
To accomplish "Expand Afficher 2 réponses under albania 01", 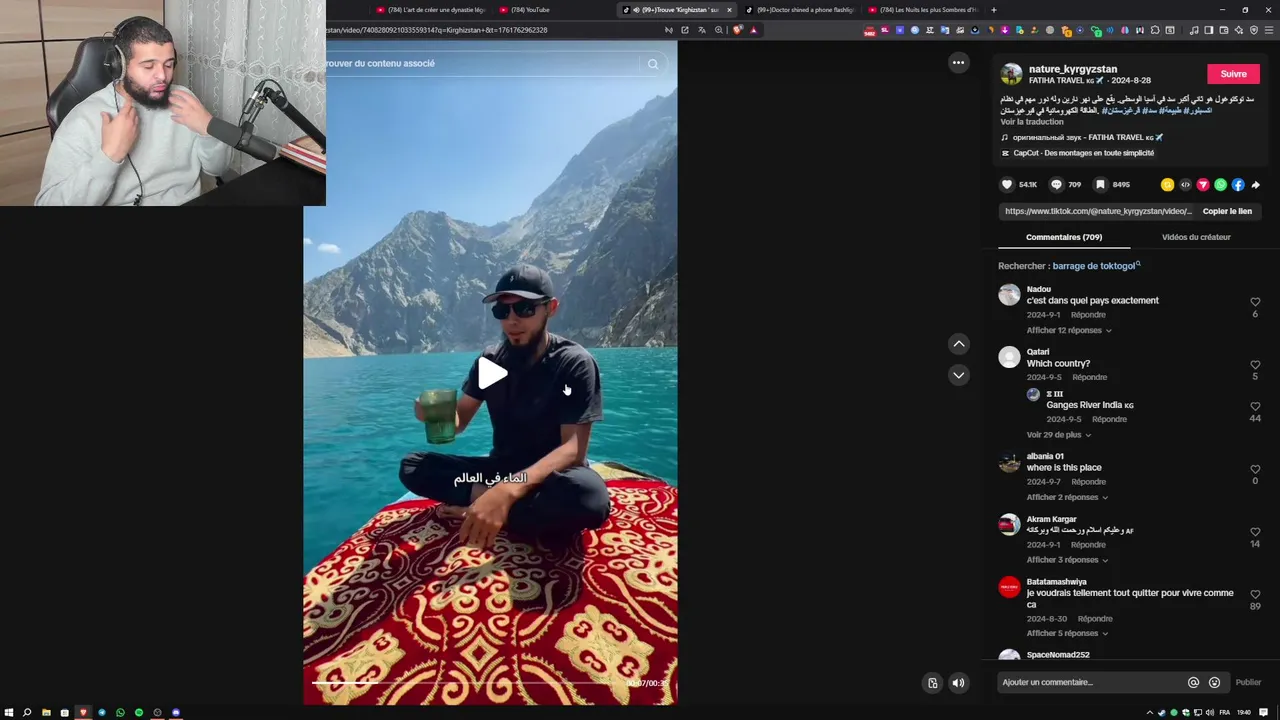I will 1068,497.
